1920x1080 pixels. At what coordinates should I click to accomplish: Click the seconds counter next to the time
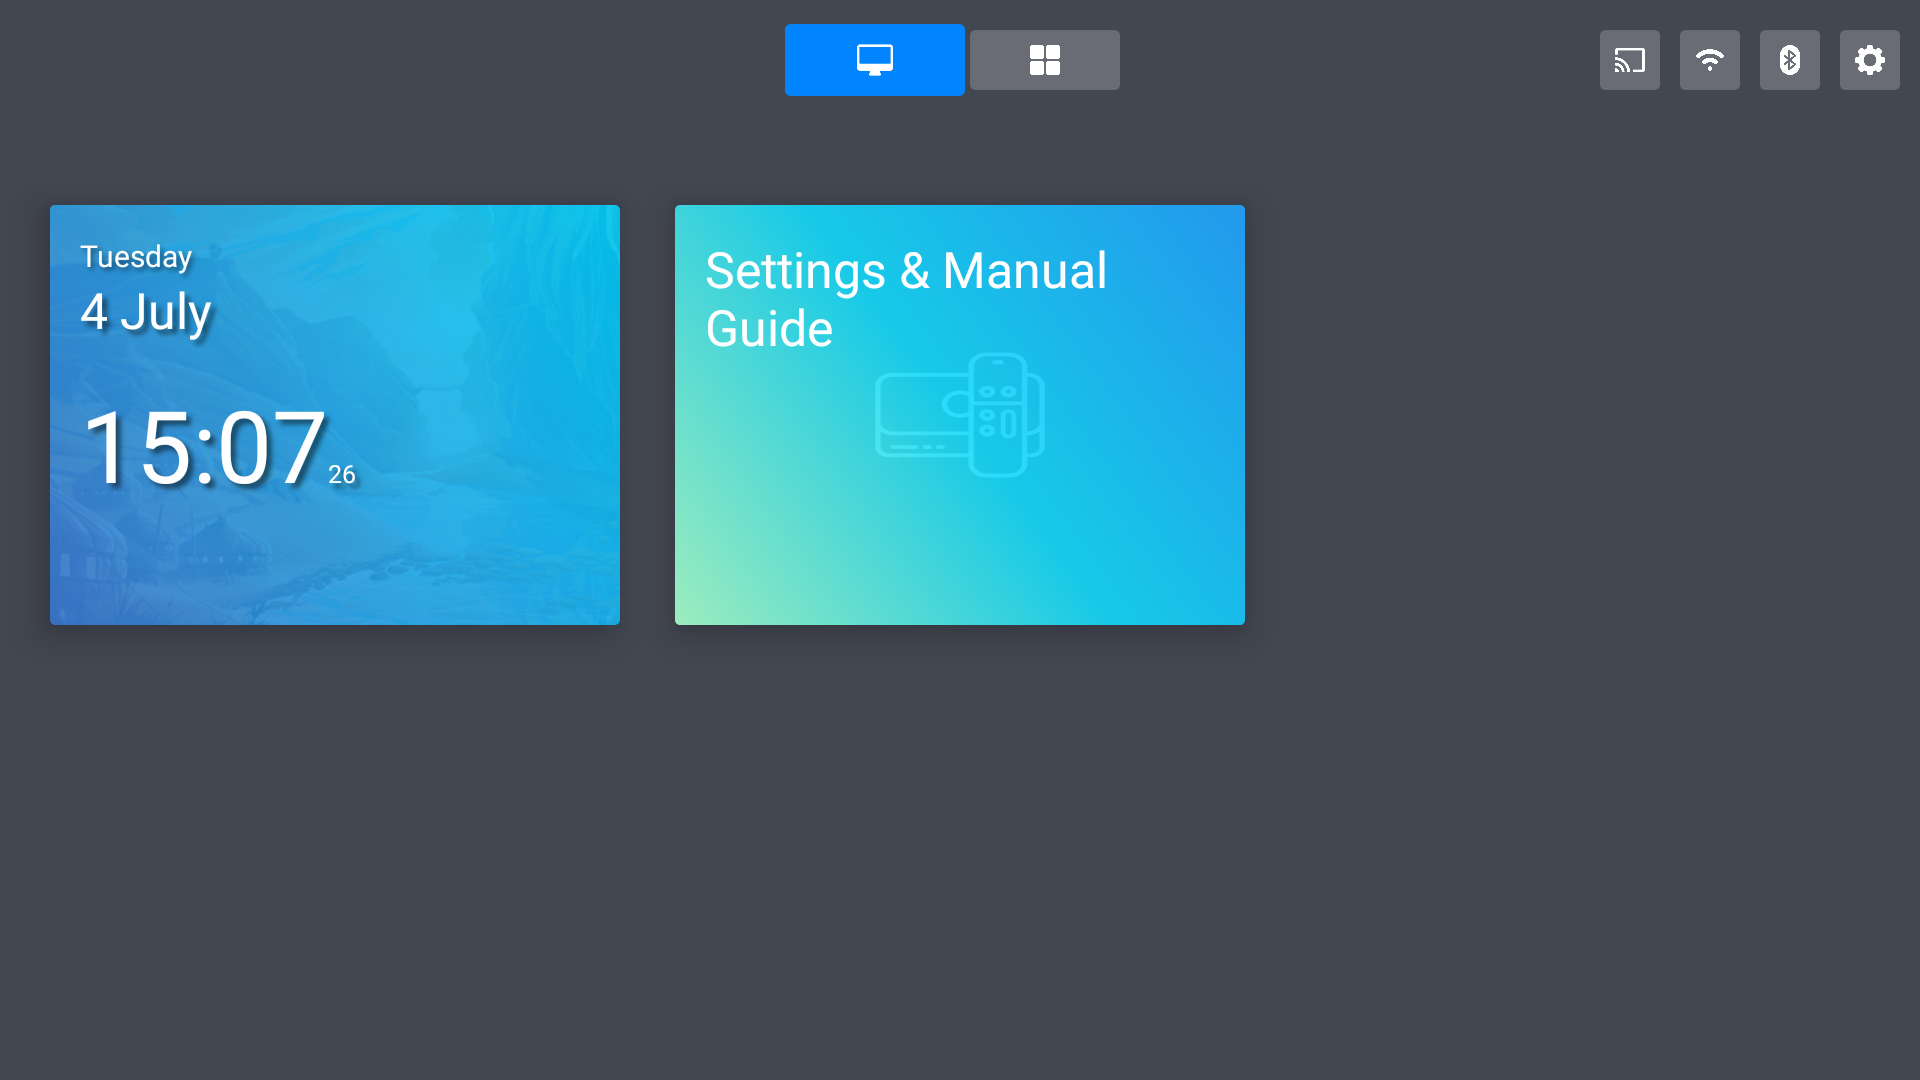click(341, 475)
